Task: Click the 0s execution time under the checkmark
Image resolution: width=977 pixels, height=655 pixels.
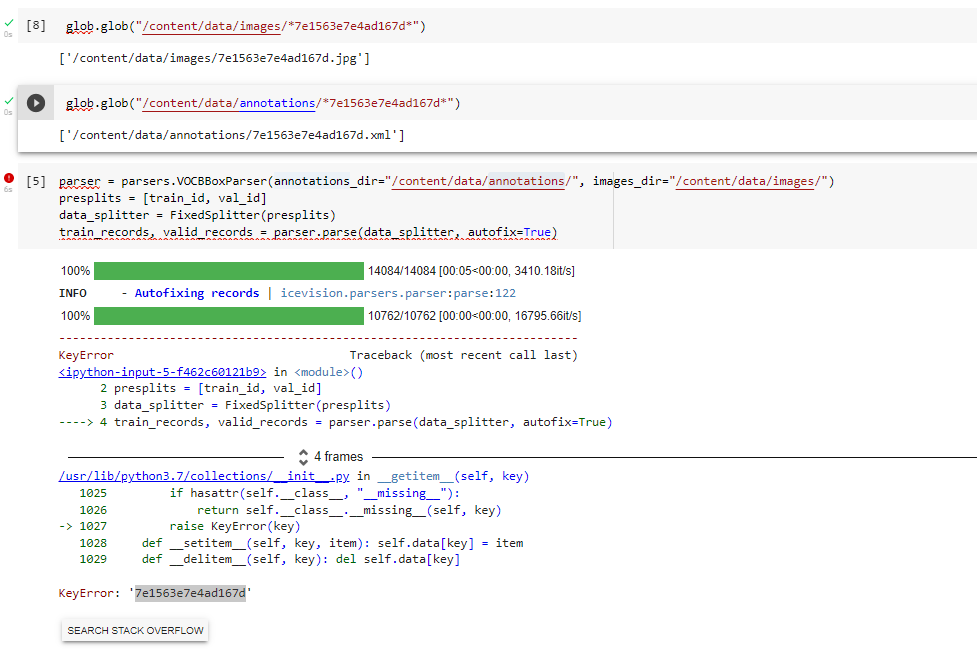Action: point(8,33)
